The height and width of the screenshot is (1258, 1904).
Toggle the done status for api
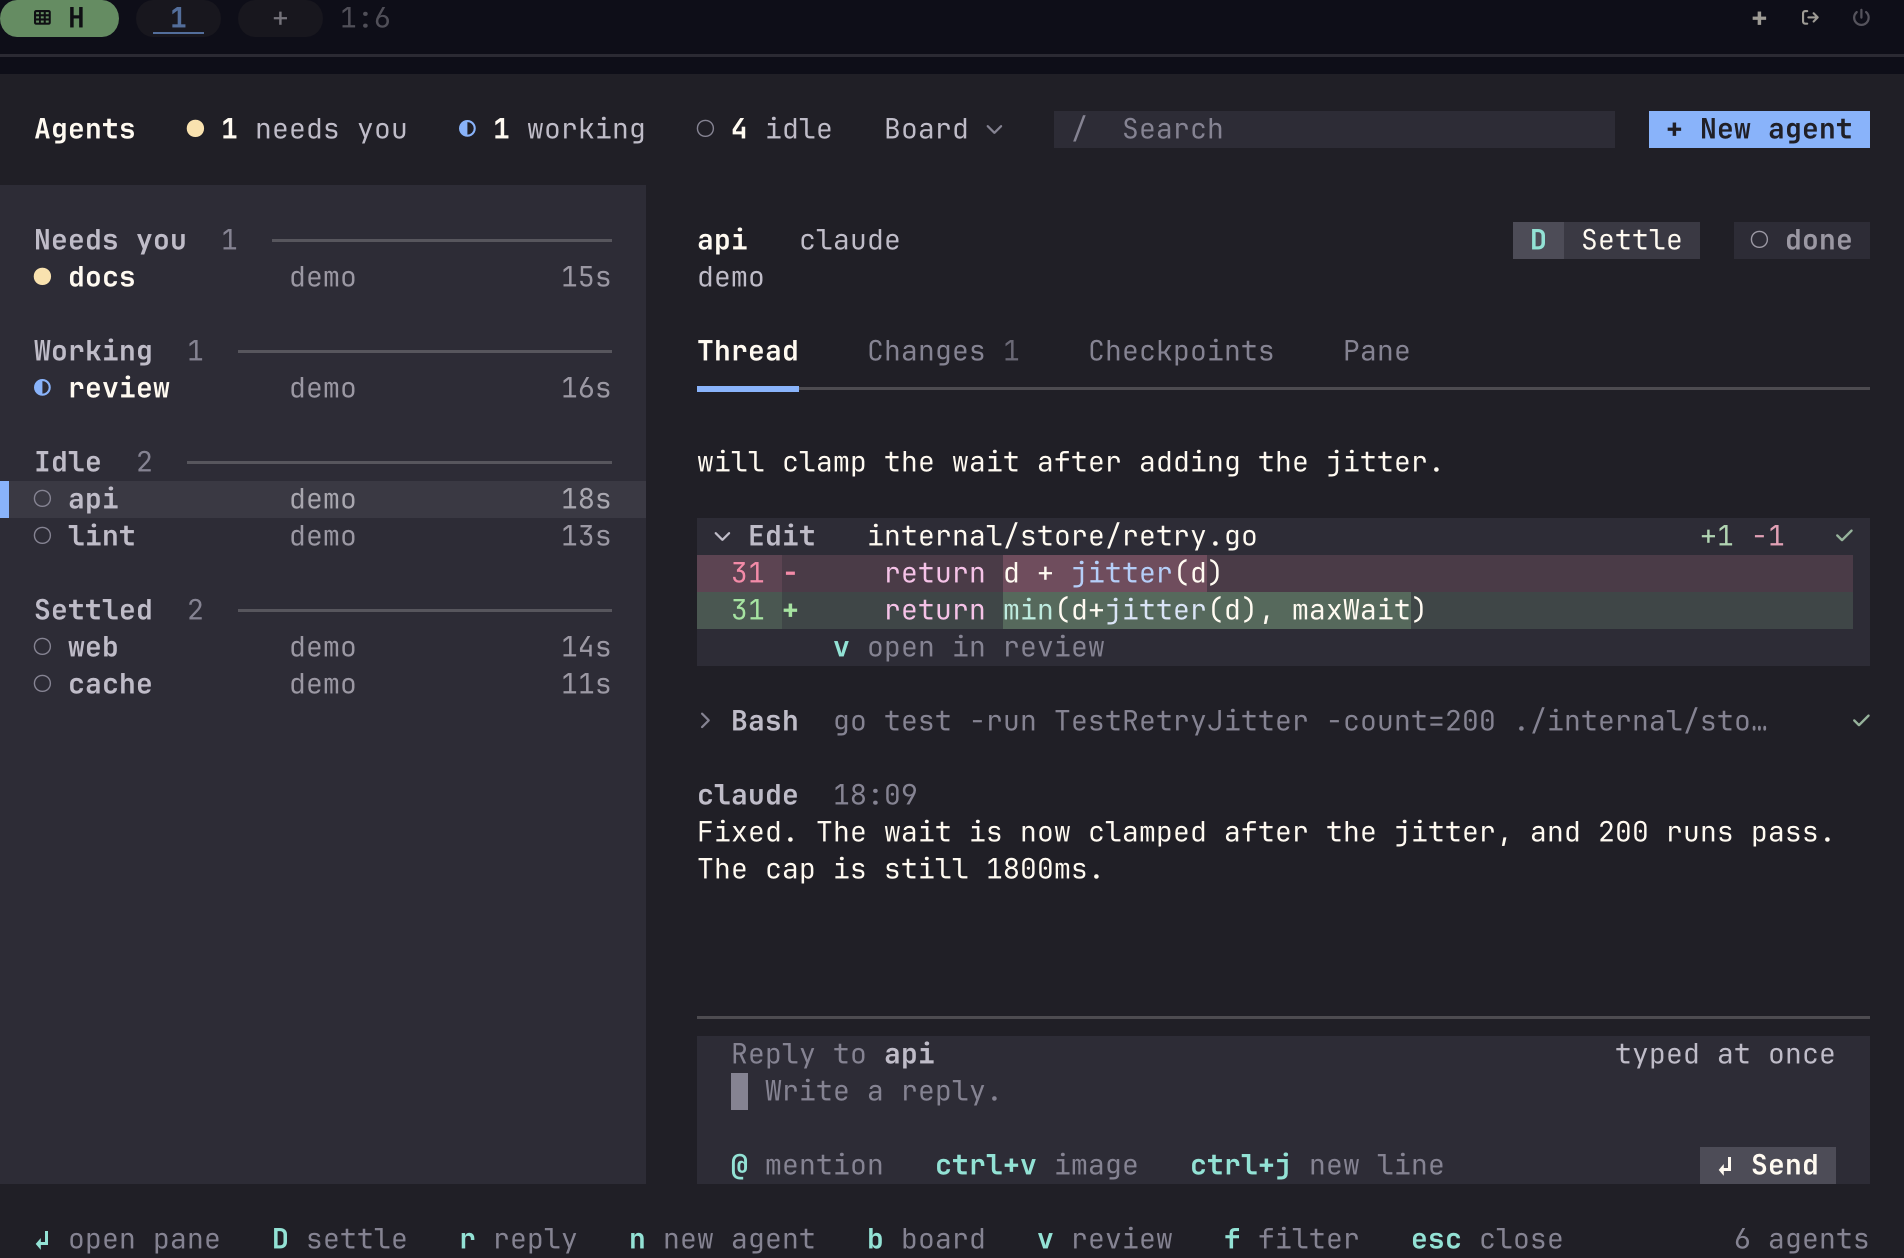1801,240
